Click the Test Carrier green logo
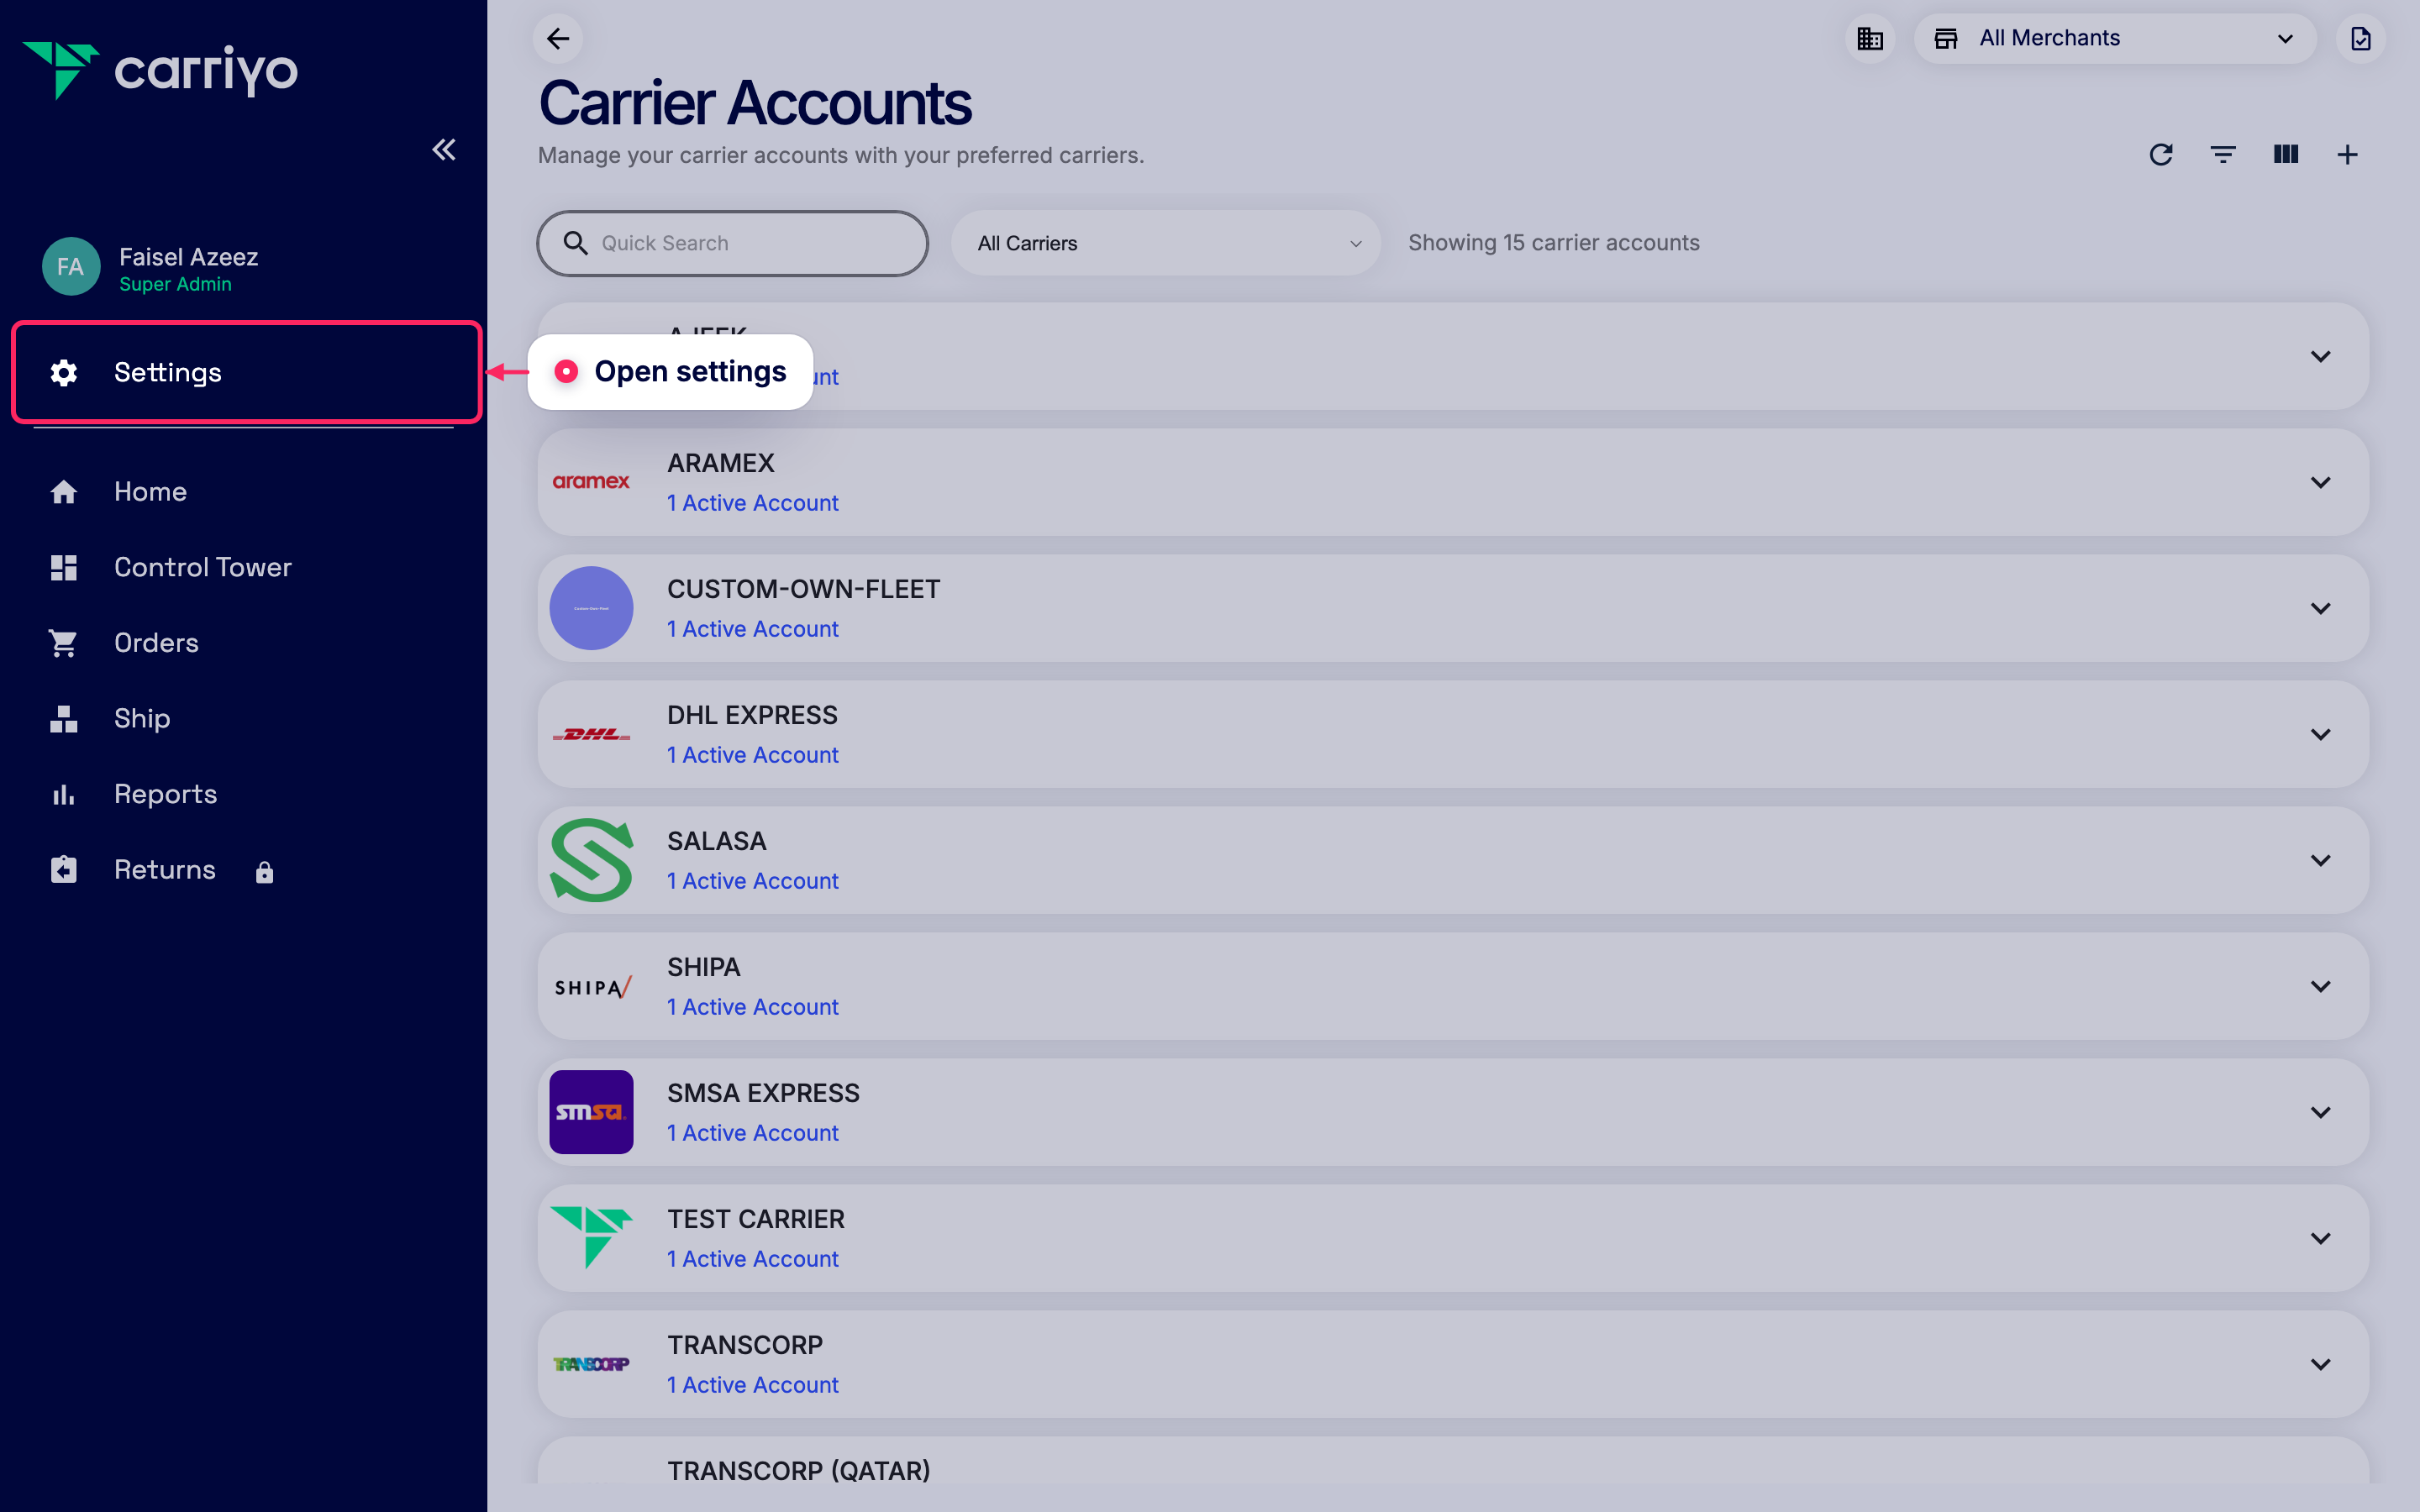Viewport: 2420px width, 1512px height. (591, 1237)
